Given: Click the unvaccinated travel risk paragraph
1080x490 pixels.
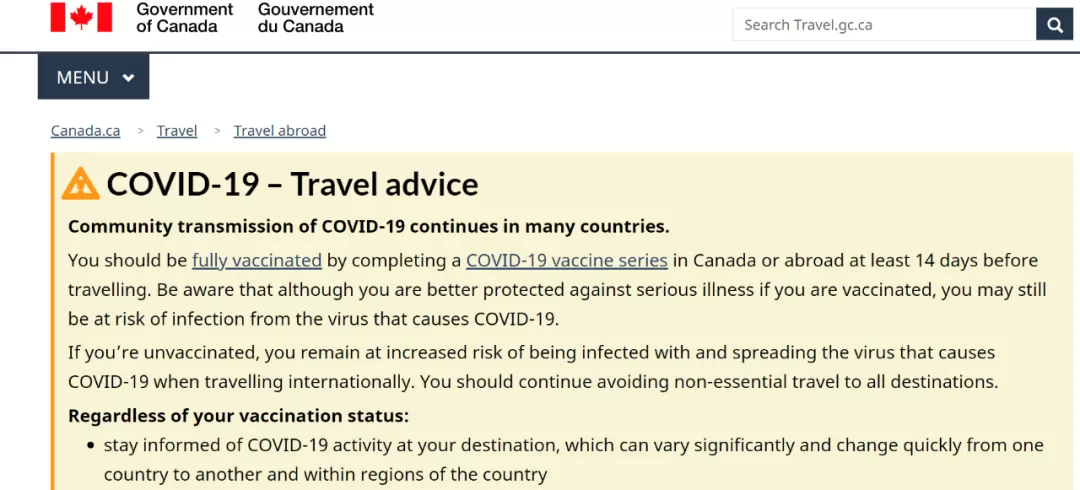Looking at the screenshot, I should tap(533, 367).
